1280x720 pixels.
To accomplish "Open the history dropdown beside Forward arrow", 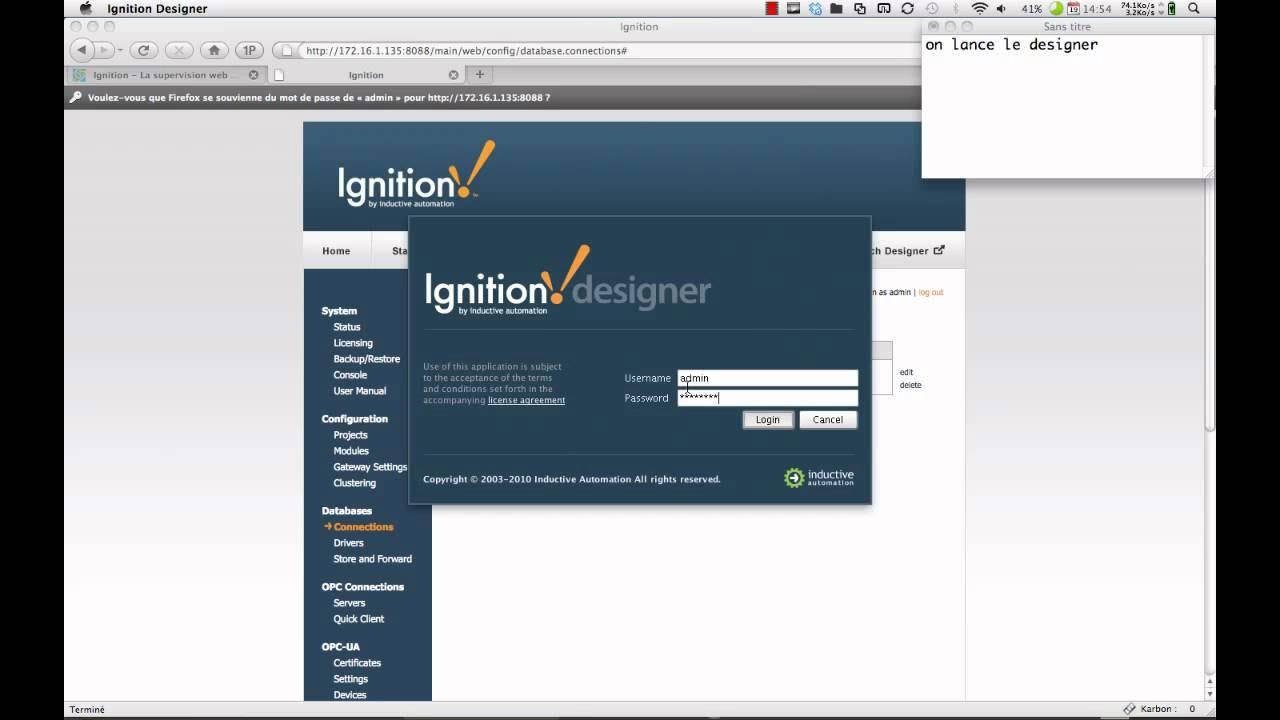I will coord(120,50).
